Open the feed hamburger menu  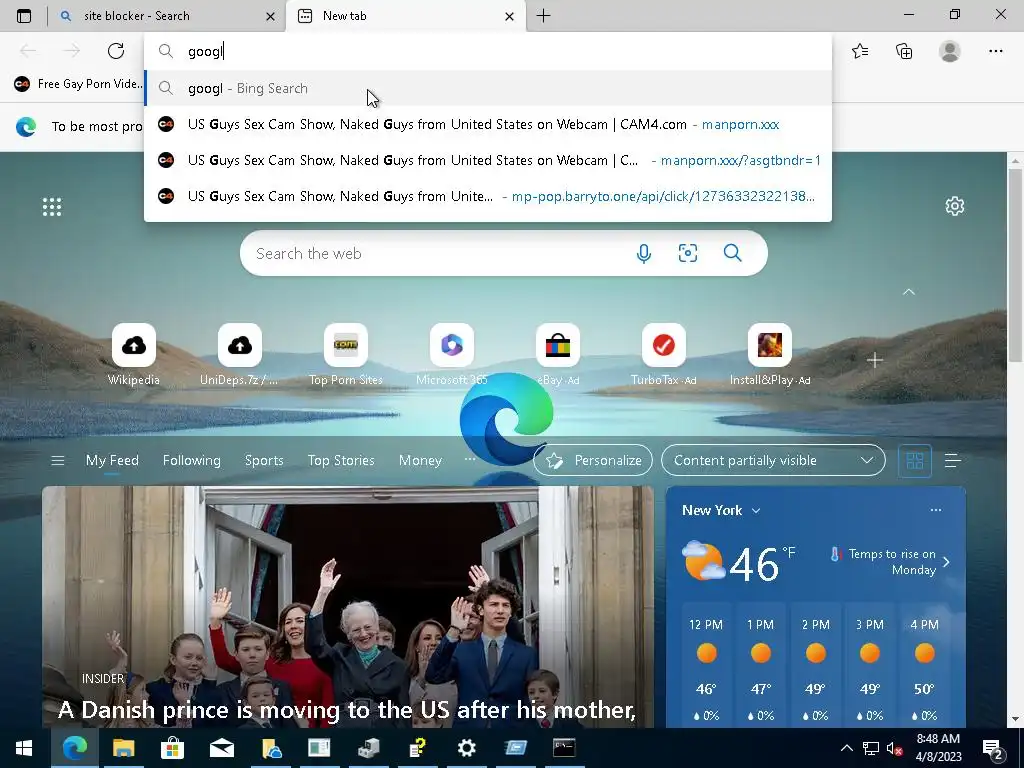pos(57,460)
